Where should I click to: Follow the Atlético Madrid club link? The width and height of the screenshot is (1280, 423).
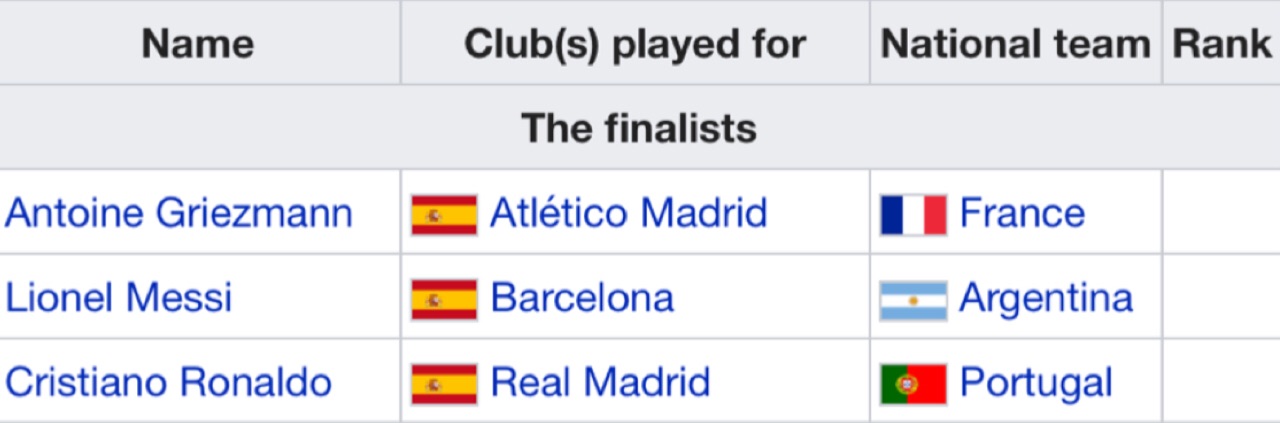tap(629, 213)
